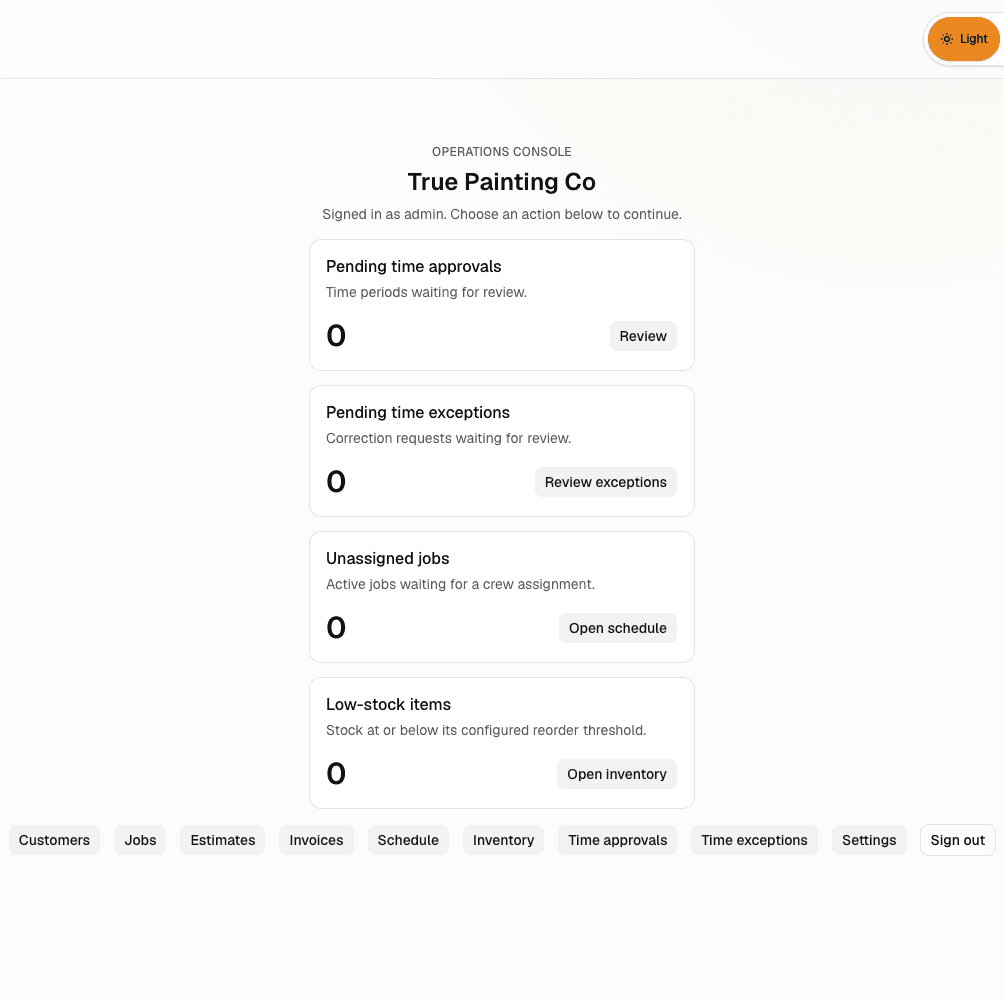The height and width of the screenshot is (1000, 1004).
Task: Open Review exceptions button
Action: (605, 482)
